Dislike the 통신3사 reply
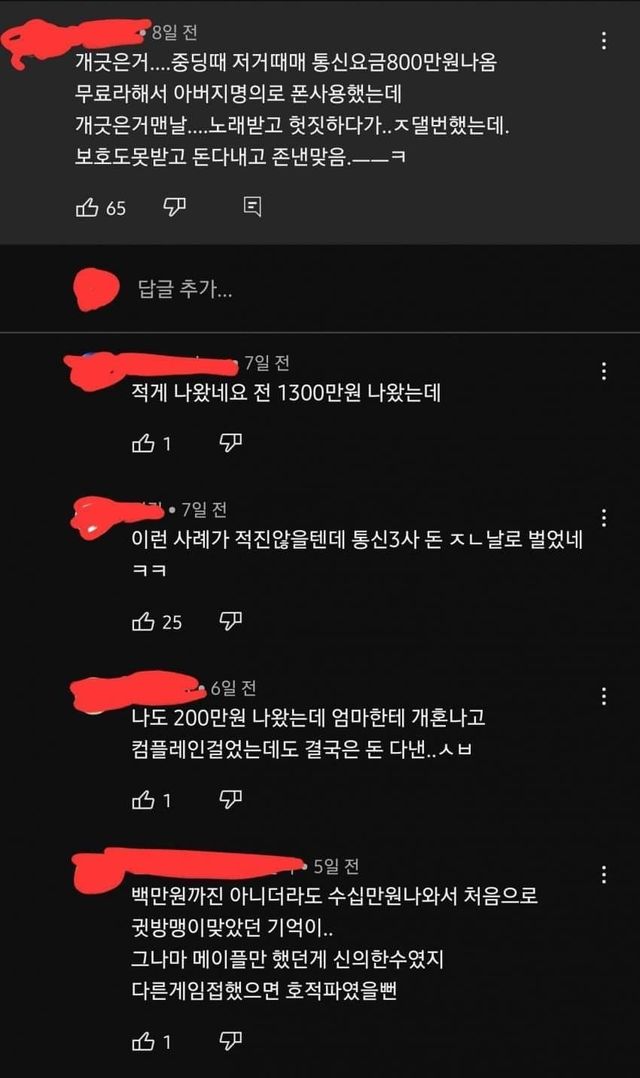Image resolution: width=640 pixels, height=1078 pixels. [230, 622]
